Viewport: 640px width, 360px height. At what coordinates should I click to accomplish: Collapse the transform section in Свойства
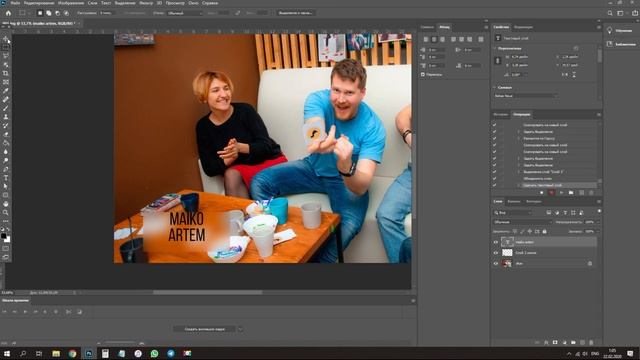(495, 48)
